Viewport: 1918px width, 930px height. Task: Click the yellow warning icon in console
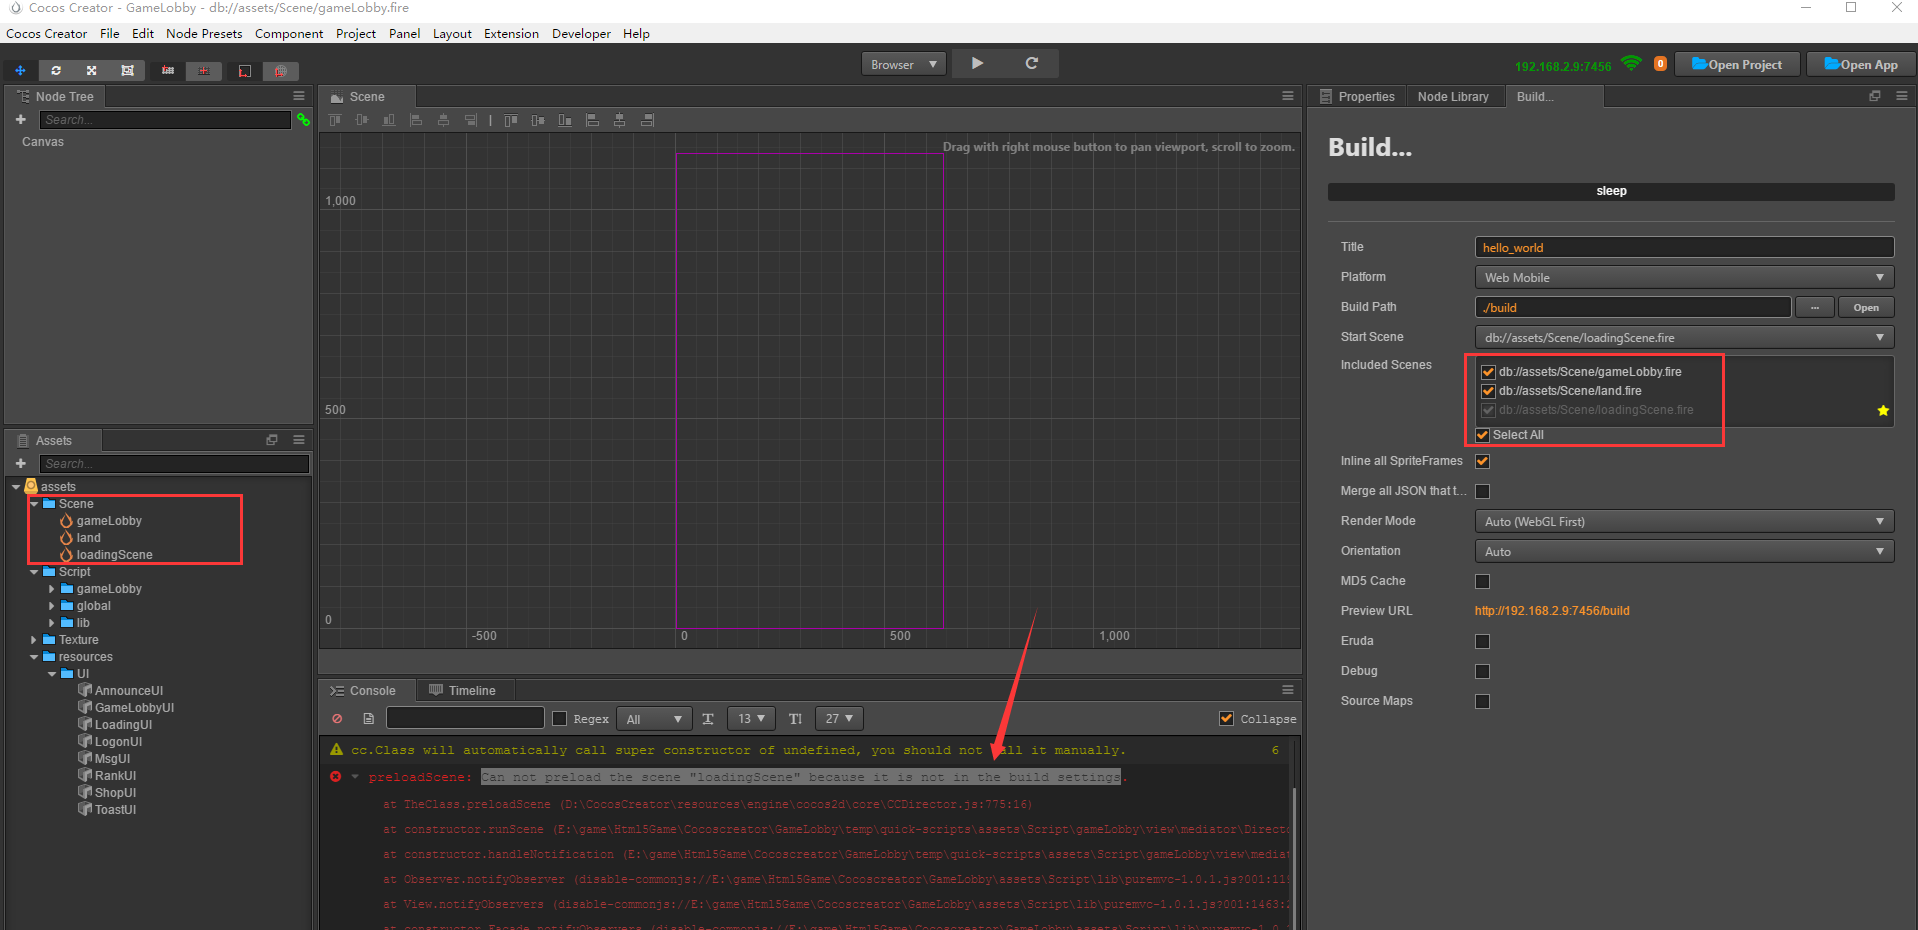[x=337, y=749]
